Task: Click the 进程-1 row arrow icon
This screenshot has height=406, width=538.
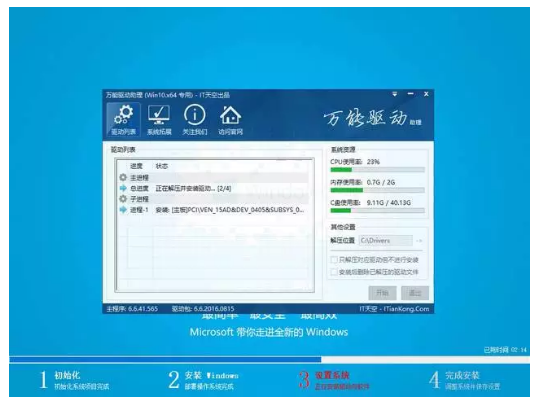Action: pos(123,209)
